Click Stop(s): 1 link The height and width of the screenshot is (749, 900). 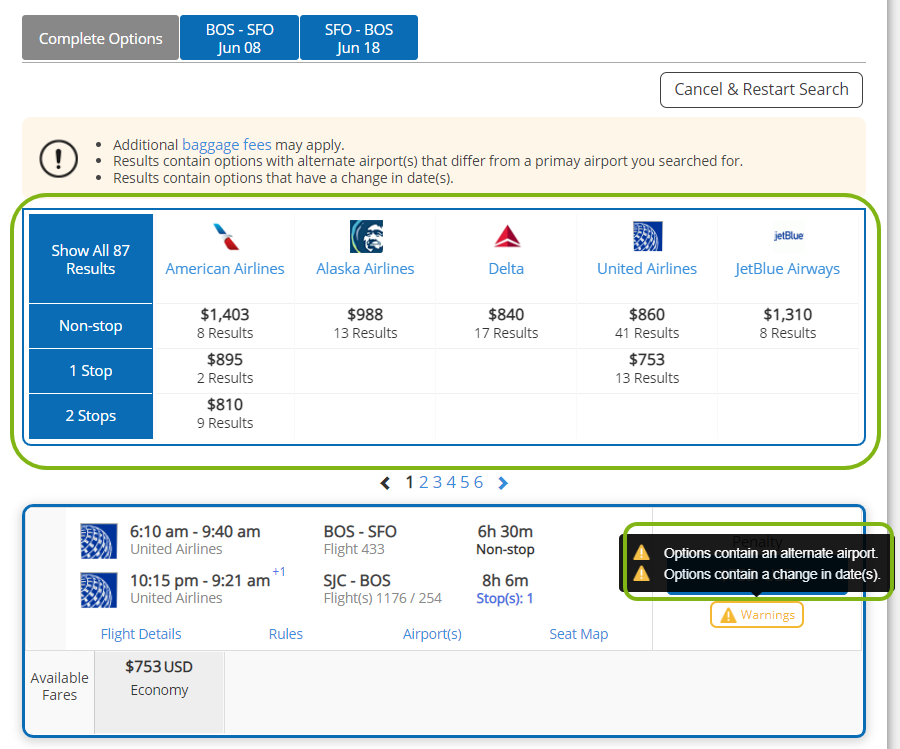[505, 599]
